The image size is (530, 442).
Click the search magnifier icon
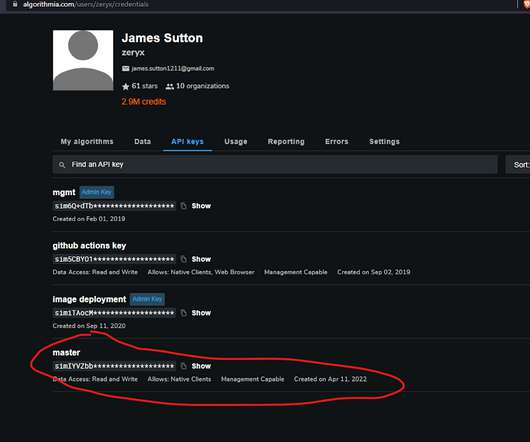click(62, 165)
